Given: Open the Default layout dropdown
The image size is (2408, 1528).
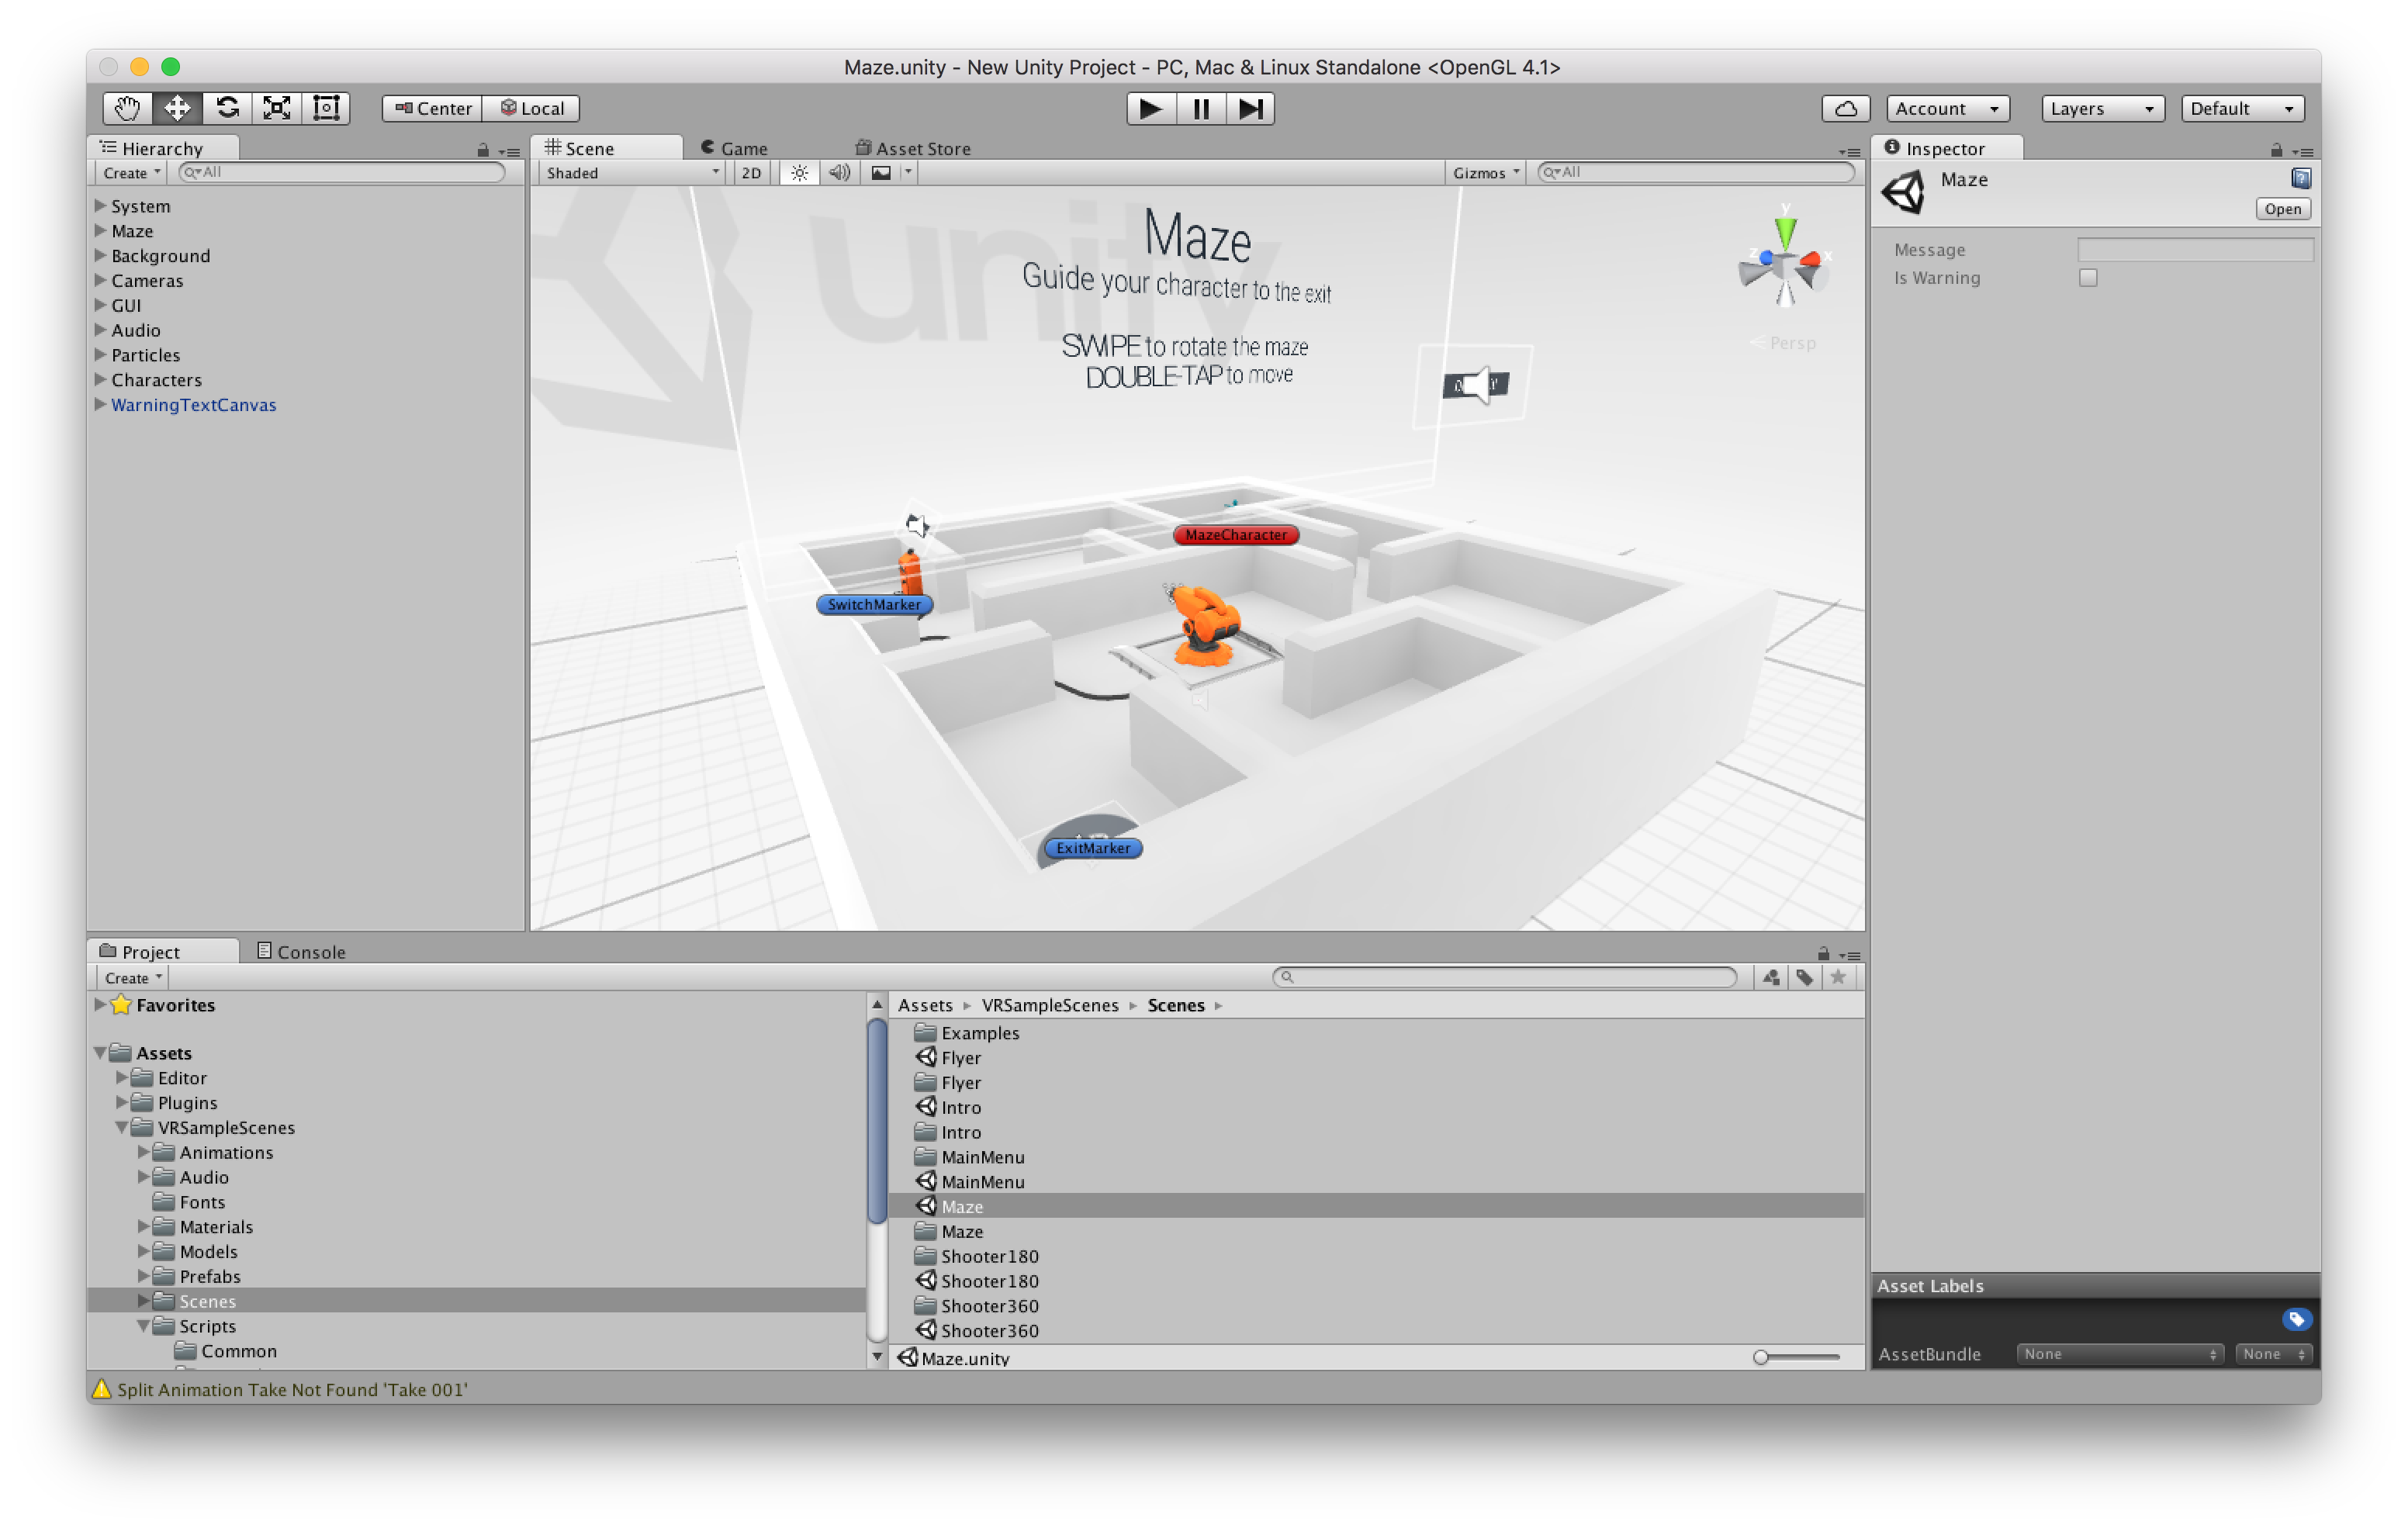Looking at the screenshot, I should point(2242,108).
